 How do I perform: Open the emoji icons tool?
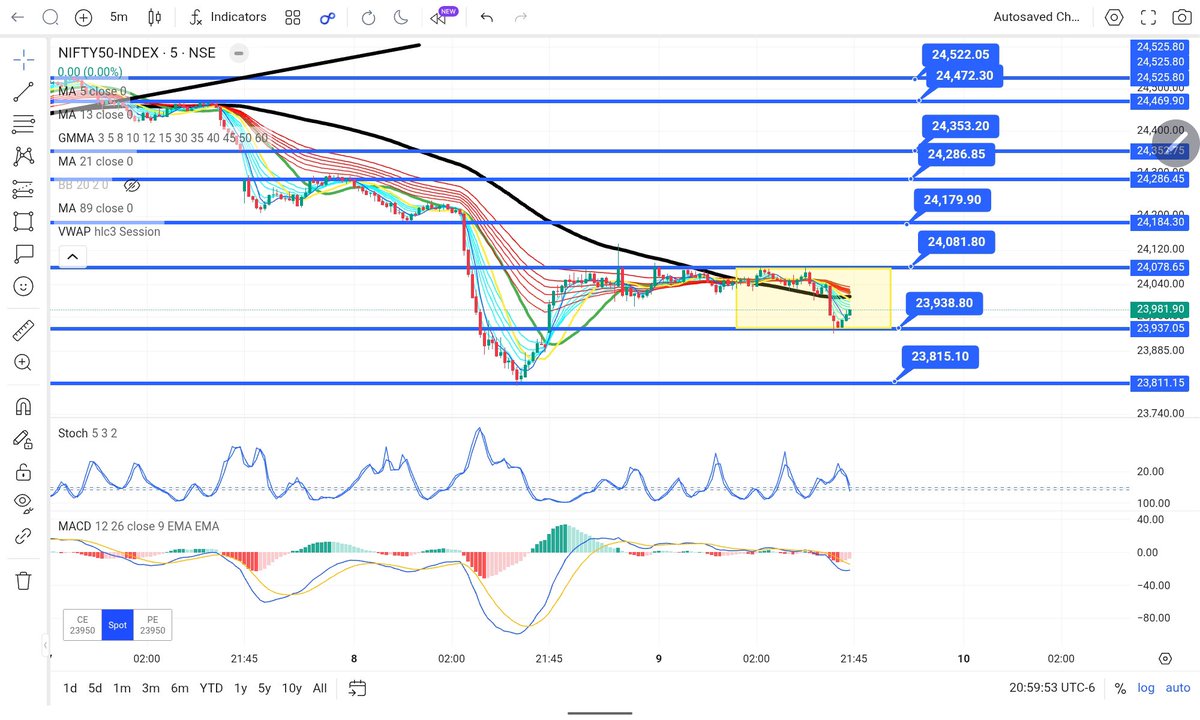[x=23, y=286]
